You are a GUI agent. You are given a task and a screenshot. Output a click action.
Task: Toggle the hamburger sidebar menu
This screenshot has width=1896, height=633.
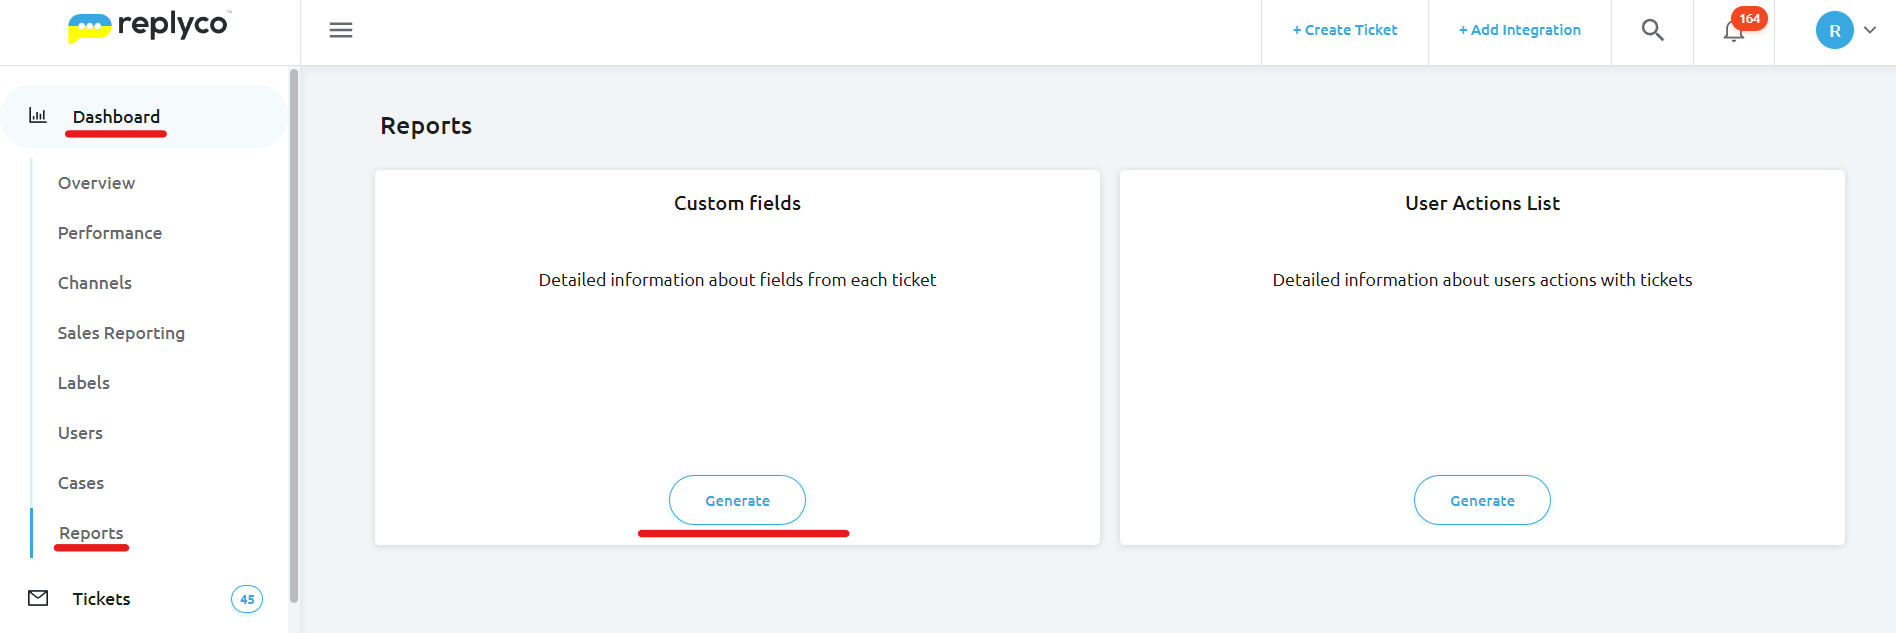[341, 30]
